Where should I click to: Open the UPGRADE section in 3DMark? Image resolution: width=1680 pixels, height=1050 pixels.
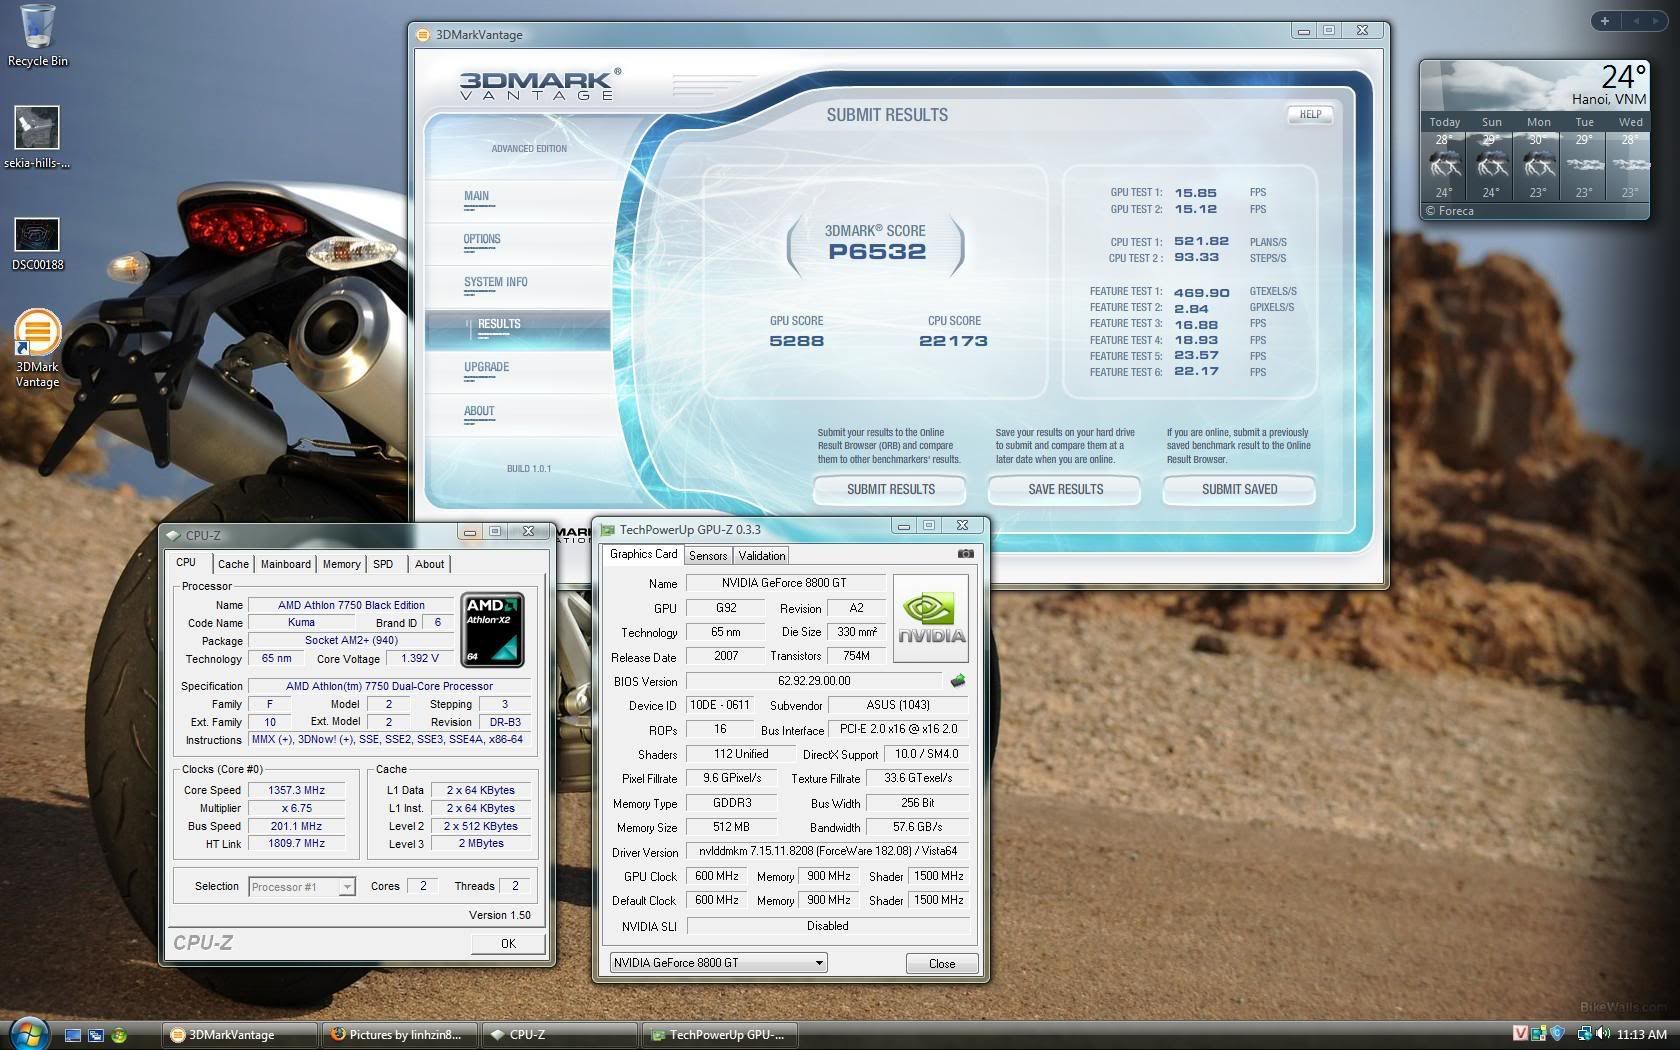pyautogui.click(x=486, y=368)
